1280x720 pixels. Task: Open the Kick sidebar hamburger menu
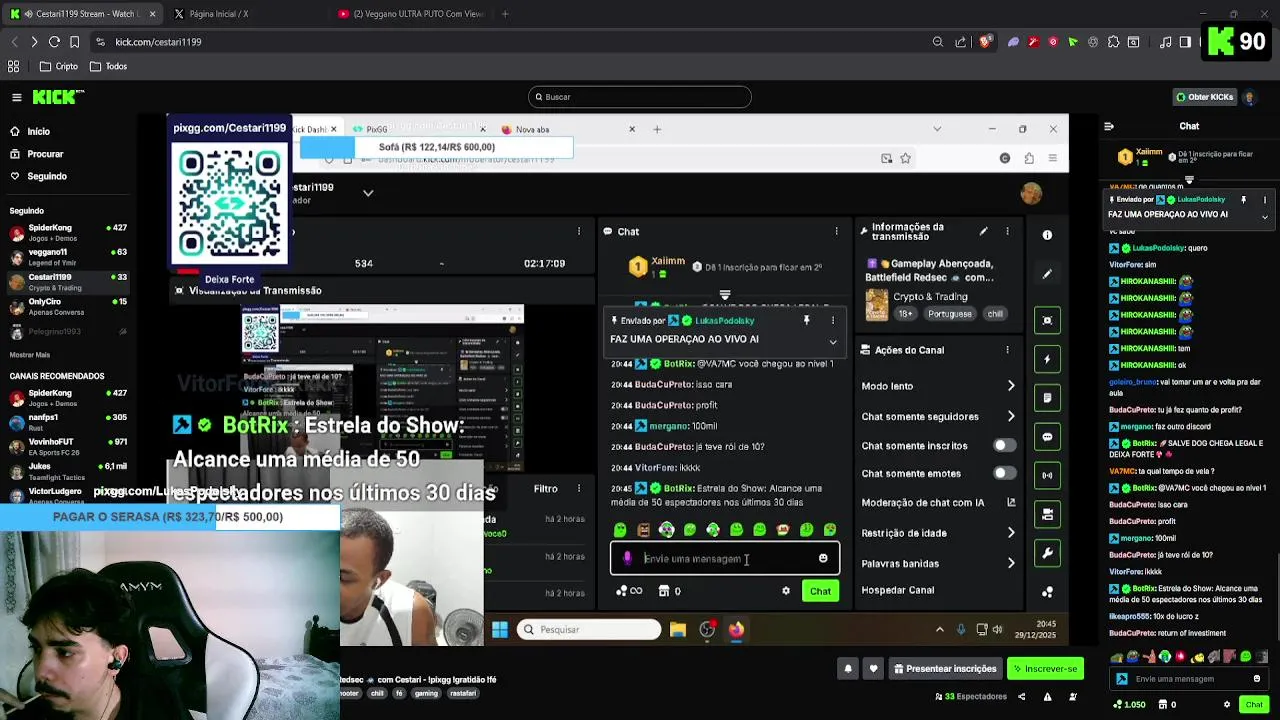click(17, 97)
